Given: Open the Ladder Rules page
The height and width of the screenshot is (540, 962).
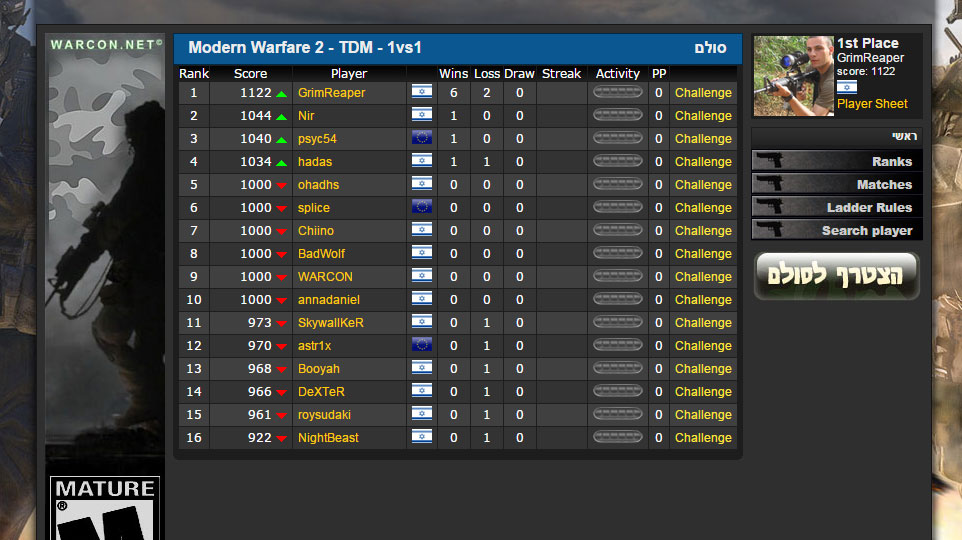Looking at the screenshot, I should tap(837, 207).
